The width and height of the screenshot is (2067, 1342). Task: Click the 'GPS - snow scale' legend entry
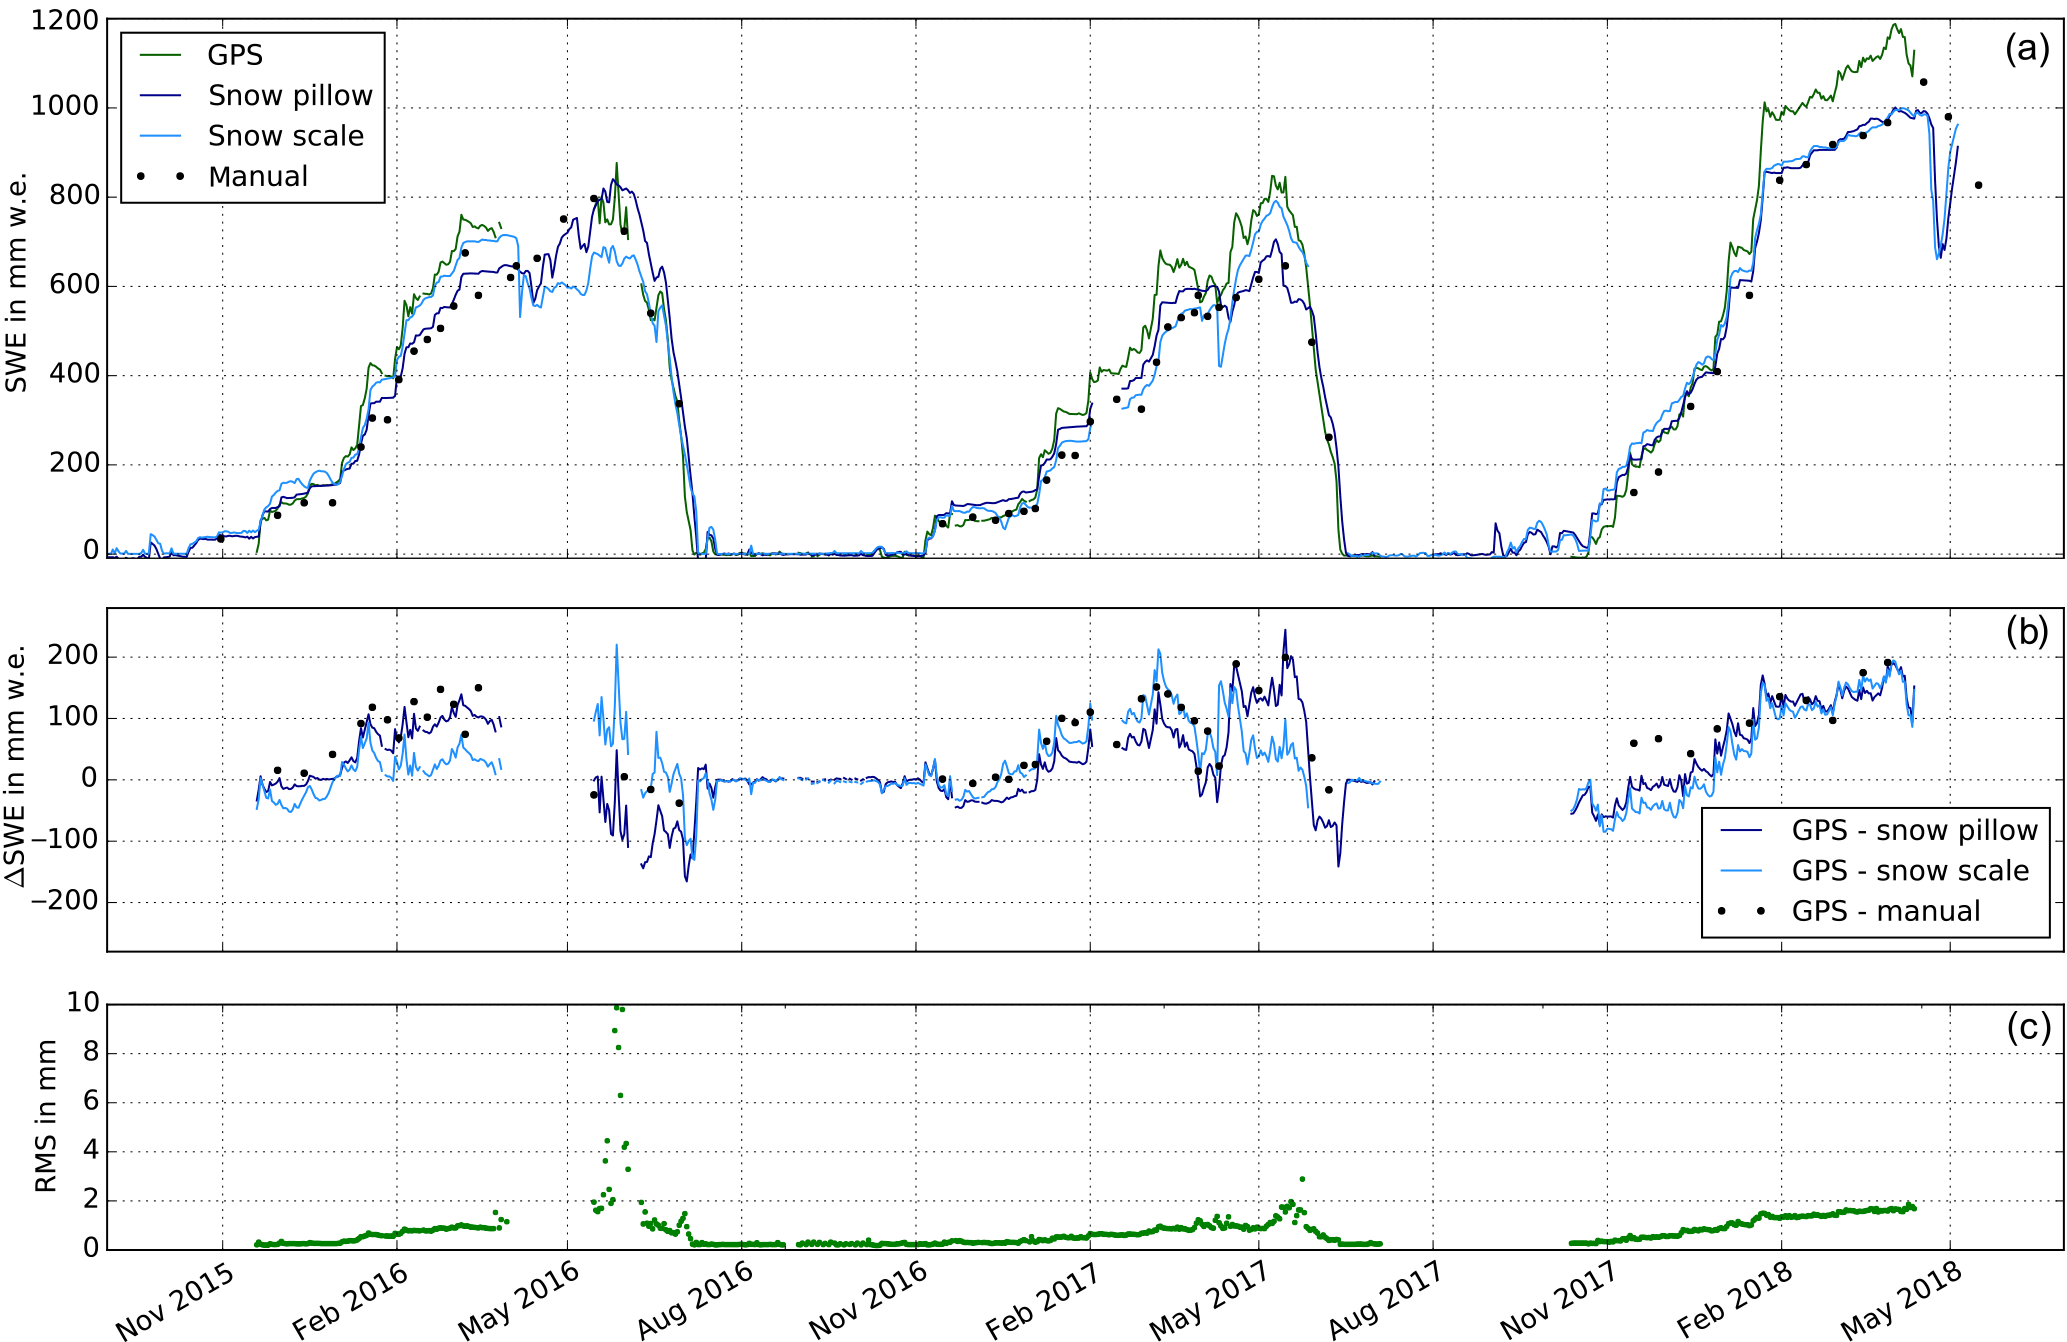1910,871
